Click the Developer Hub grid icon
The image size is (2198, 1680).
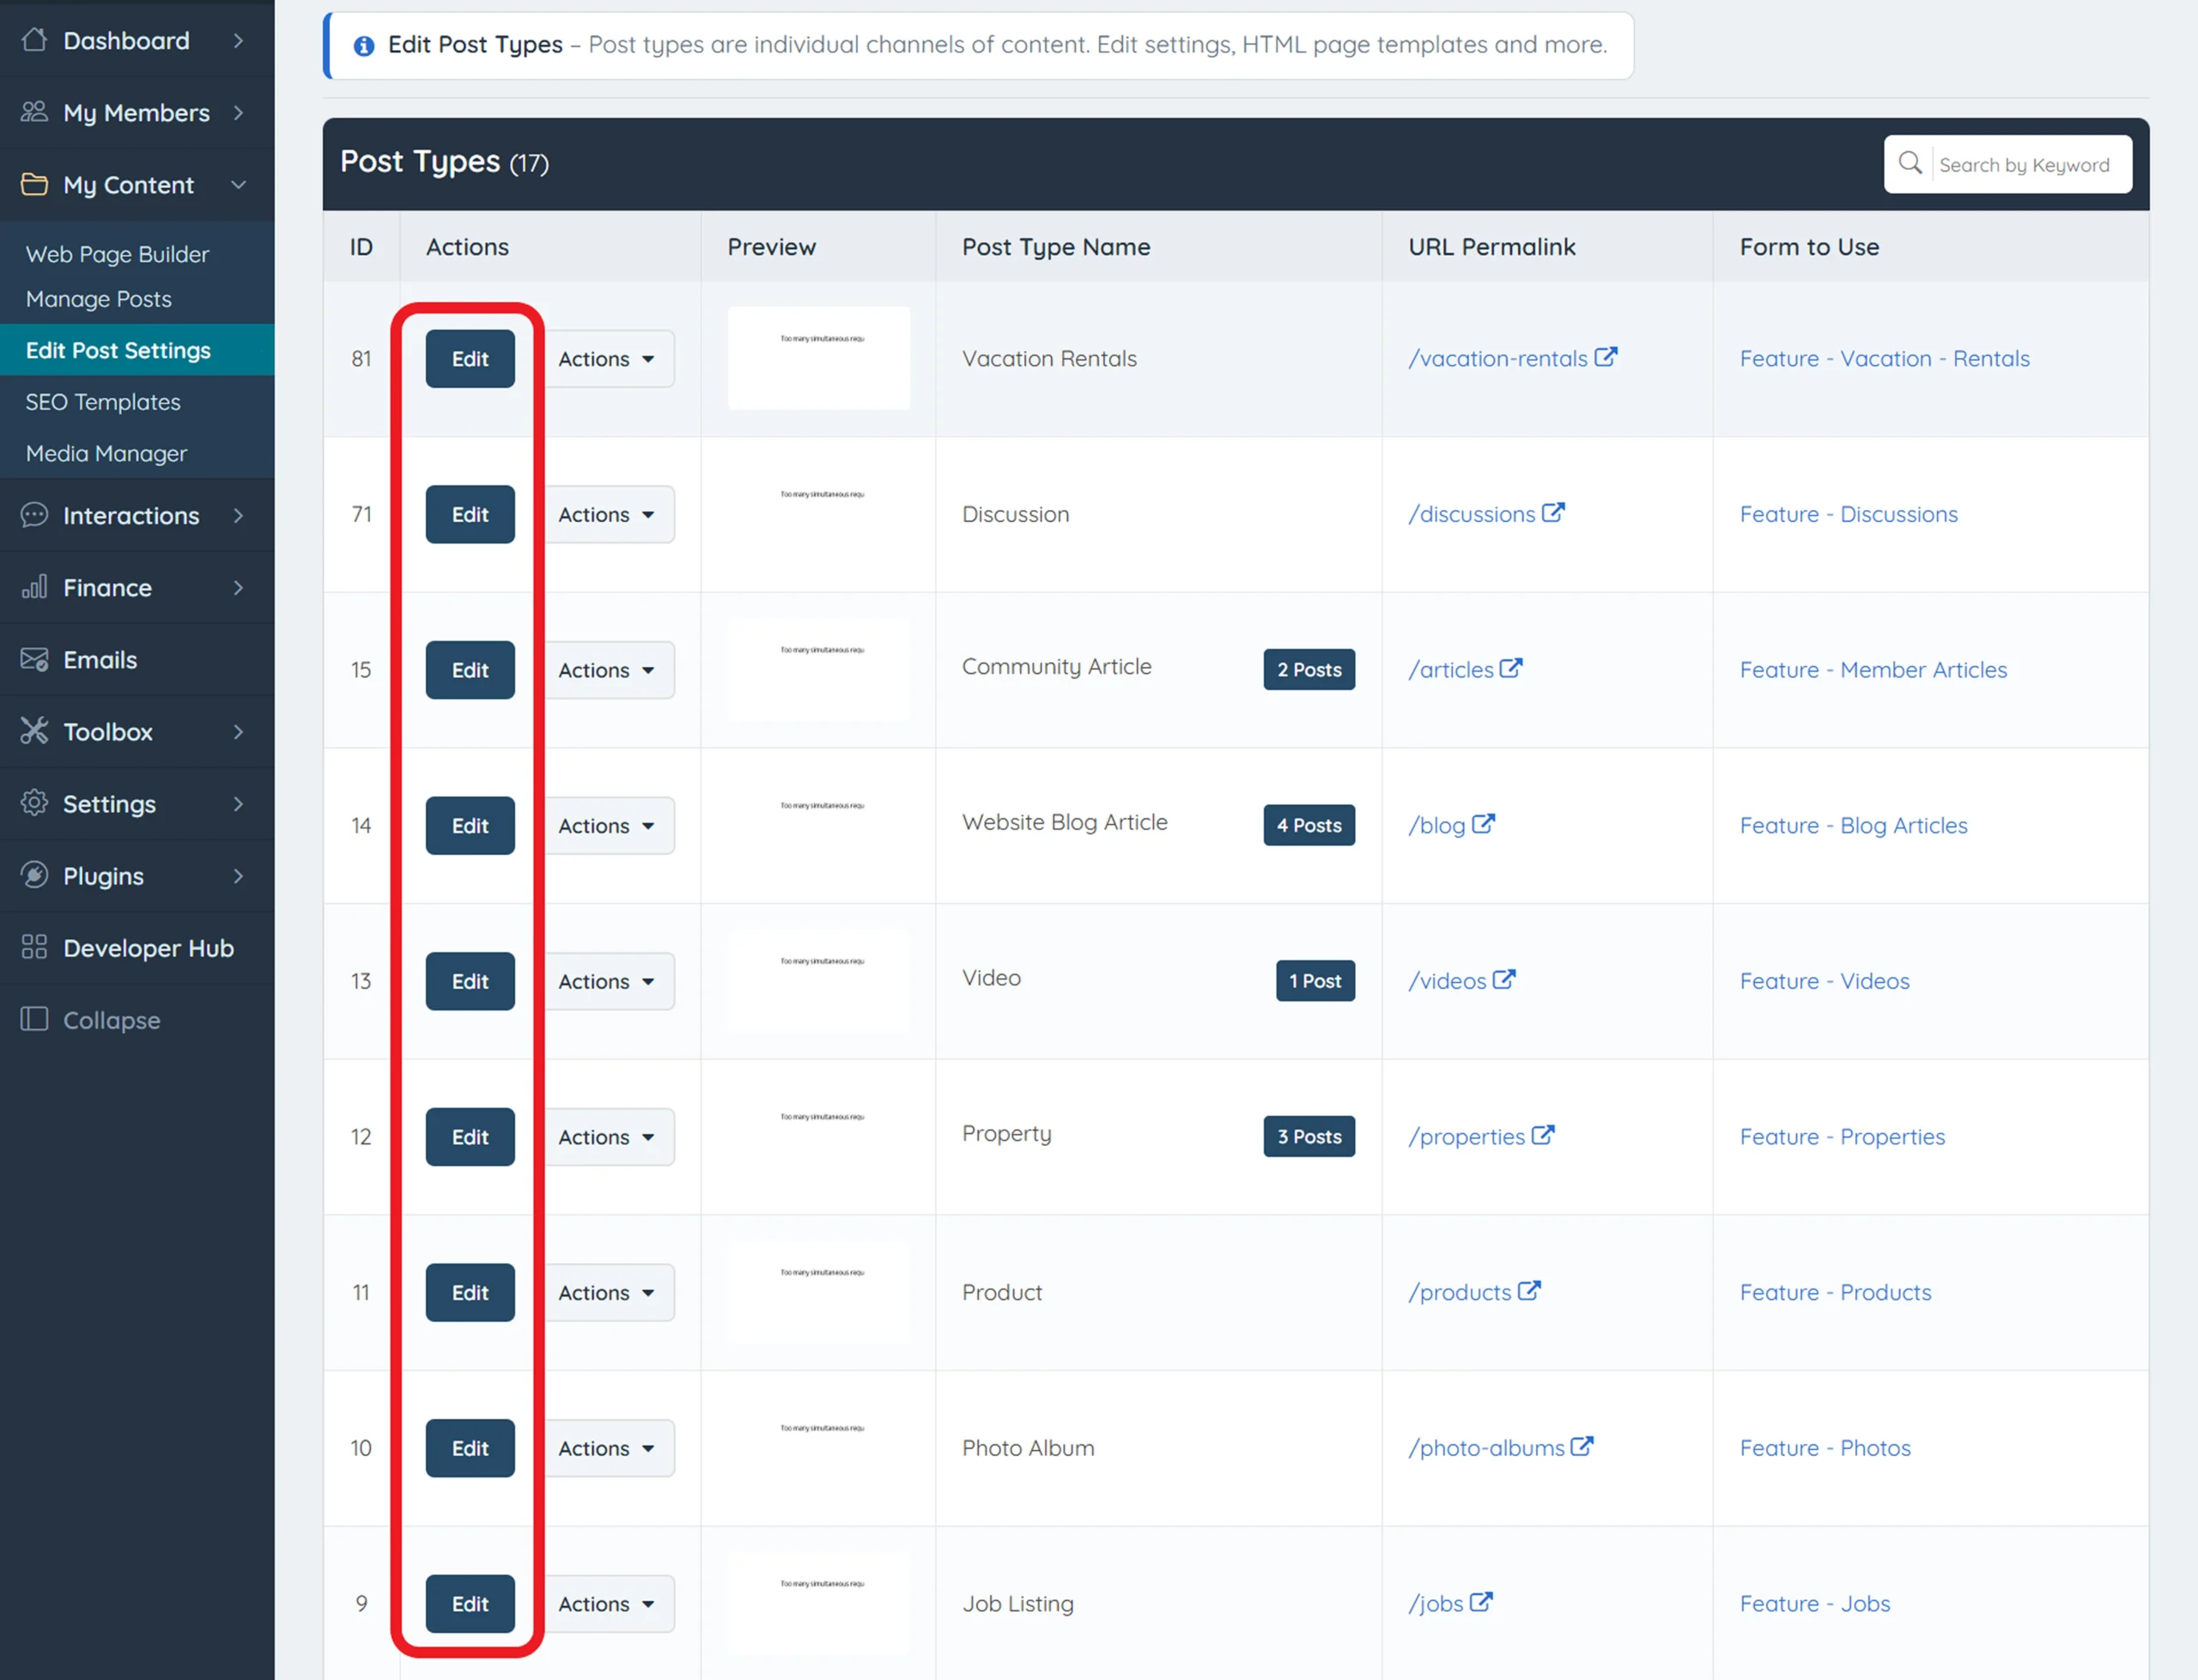pyautogui.click(x=35, y=947)
